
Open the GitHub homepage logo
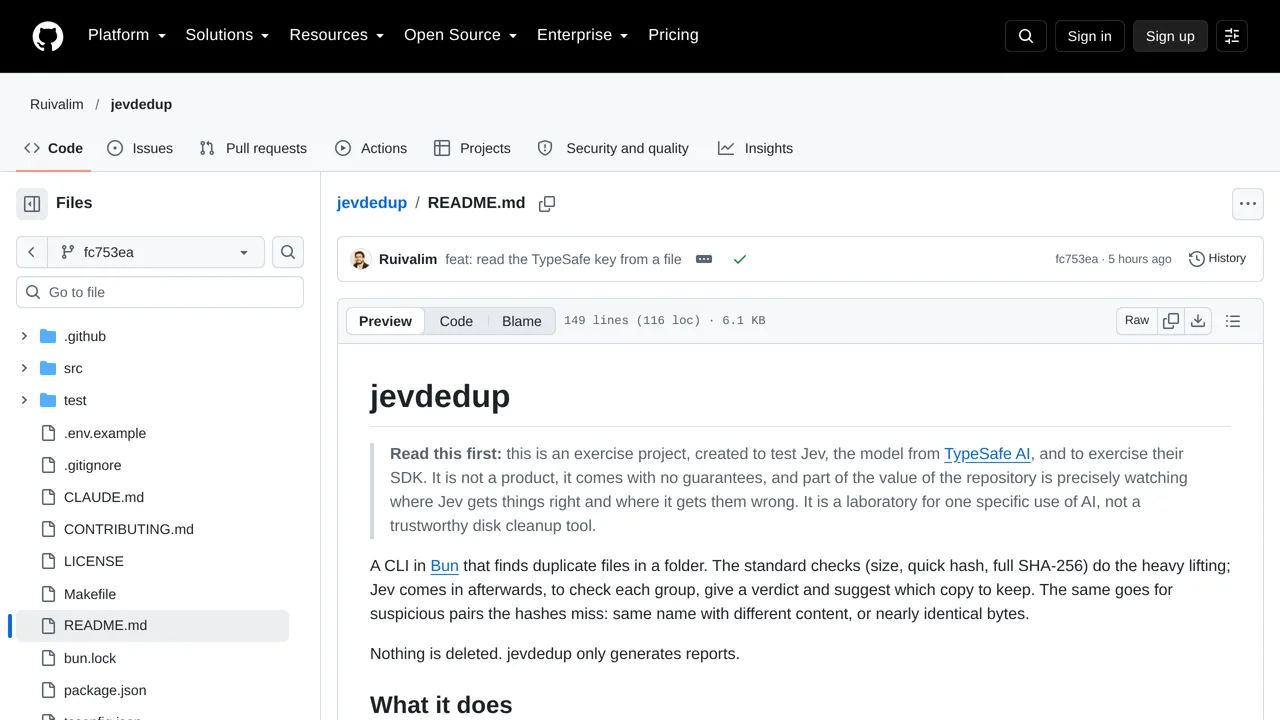click(x=48, y=36)
